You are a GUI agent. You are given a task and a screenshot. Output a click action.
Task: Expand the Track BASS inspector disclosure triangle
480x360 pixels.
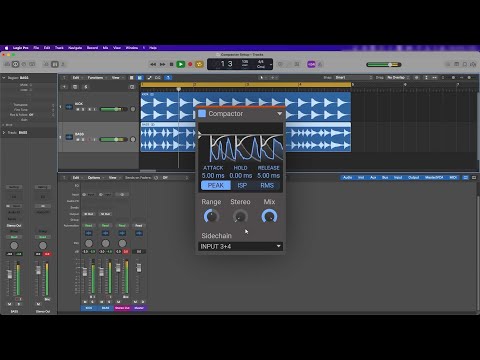(4, 132)
